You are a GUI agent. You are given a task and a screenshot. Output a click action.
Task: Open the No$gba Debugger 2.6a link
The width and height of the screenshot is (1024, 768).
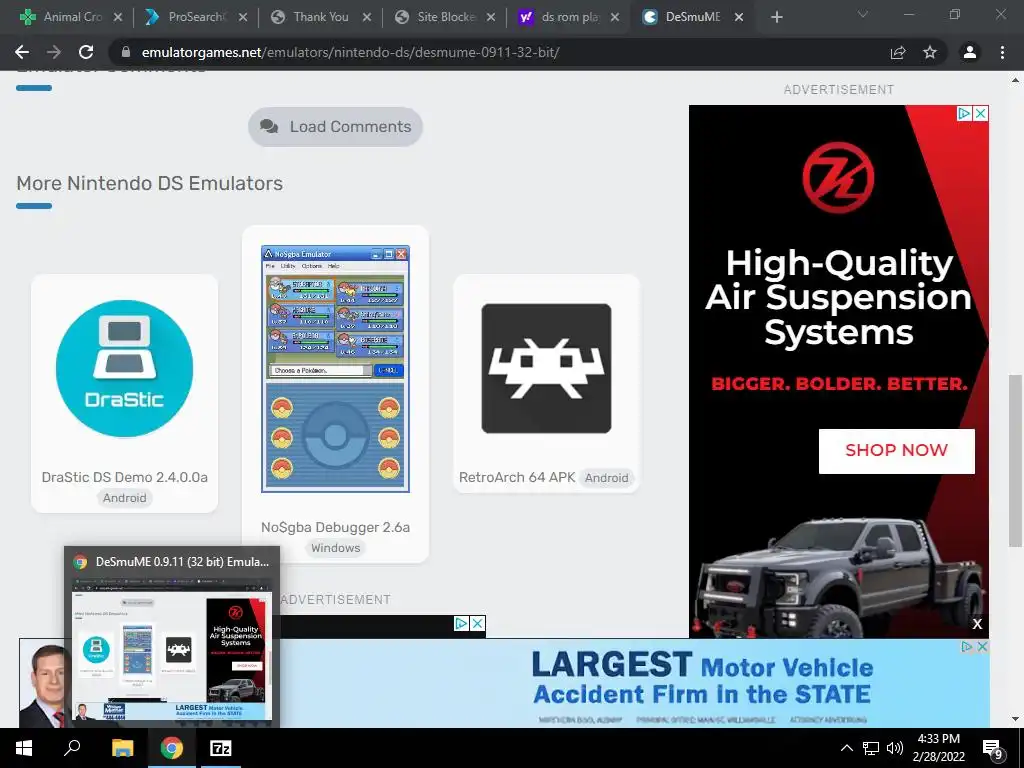click(x=335, y=527)
